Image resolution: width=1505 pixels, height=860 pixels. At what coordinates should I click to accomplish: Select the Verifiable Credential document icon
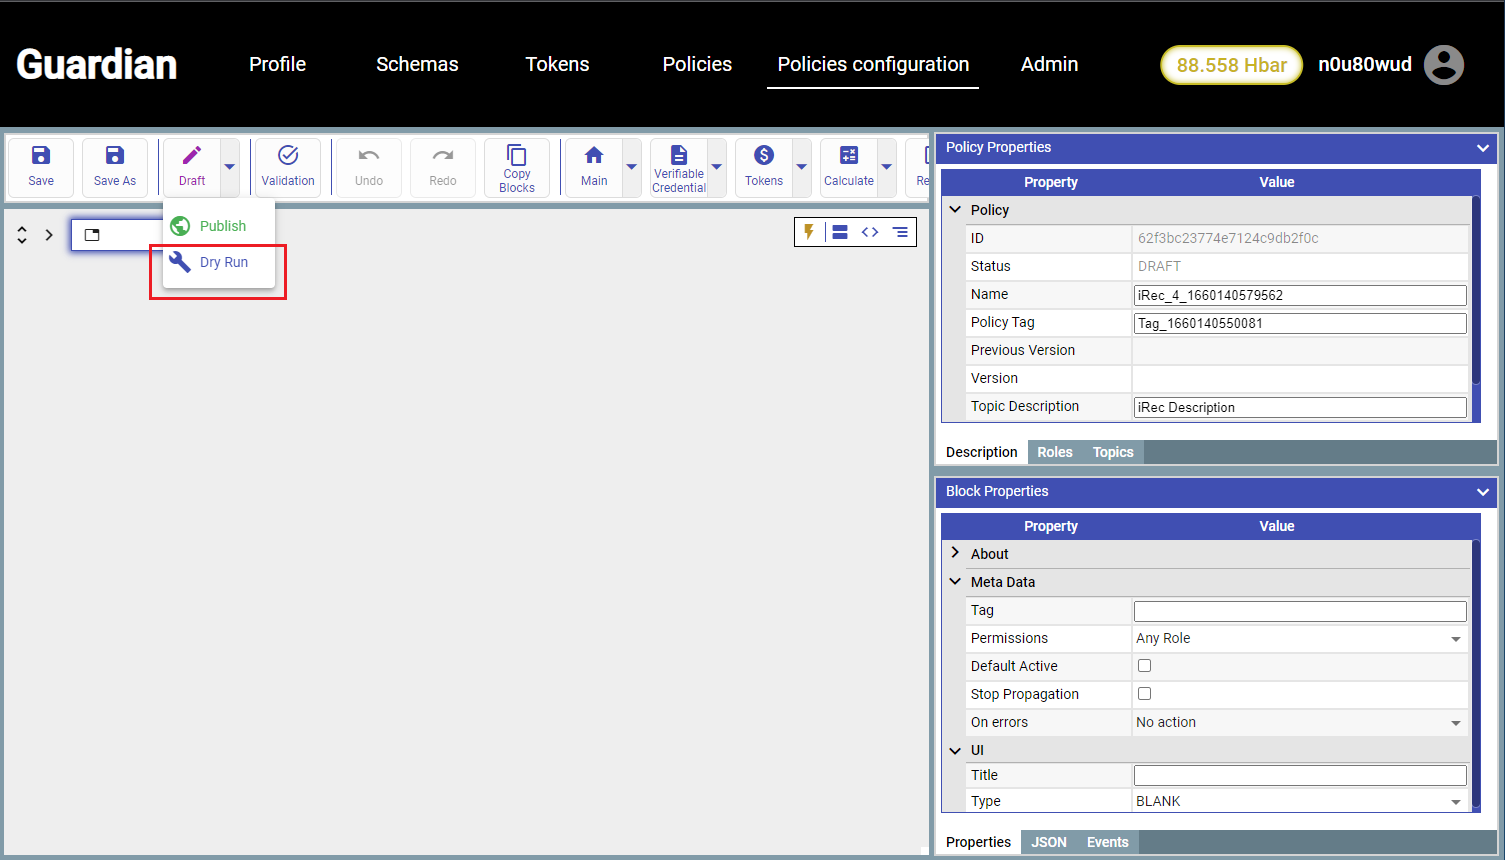click(x=679, y=155)
